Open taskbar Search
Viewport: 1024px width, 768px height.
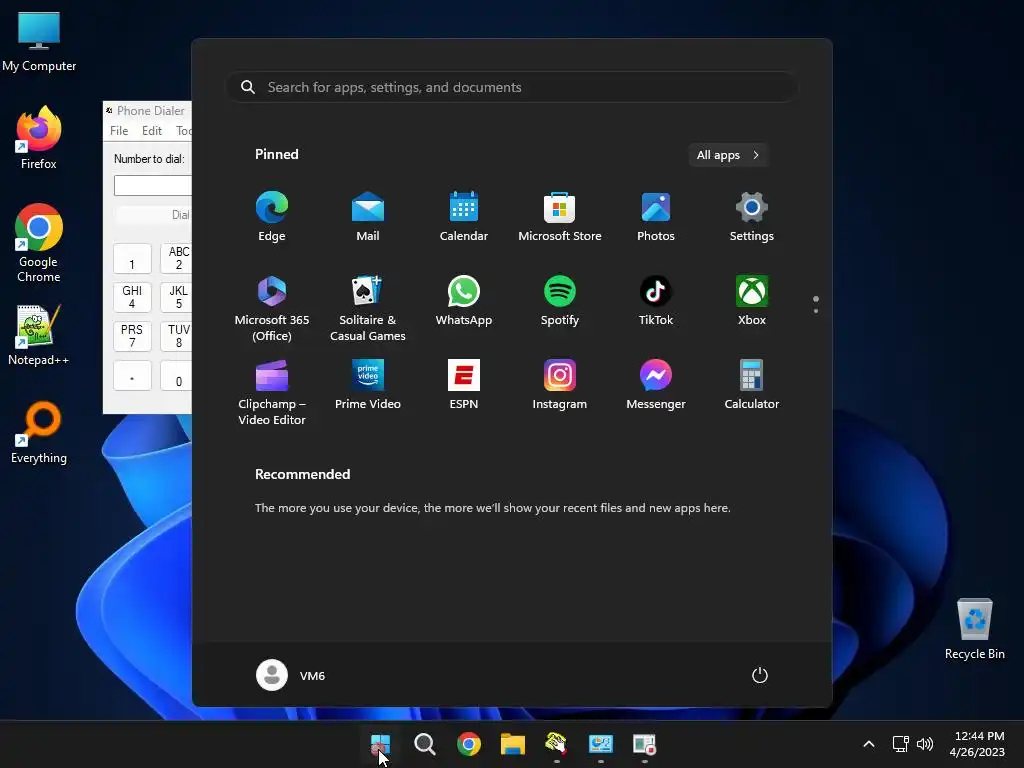click(x=424, y=744)
